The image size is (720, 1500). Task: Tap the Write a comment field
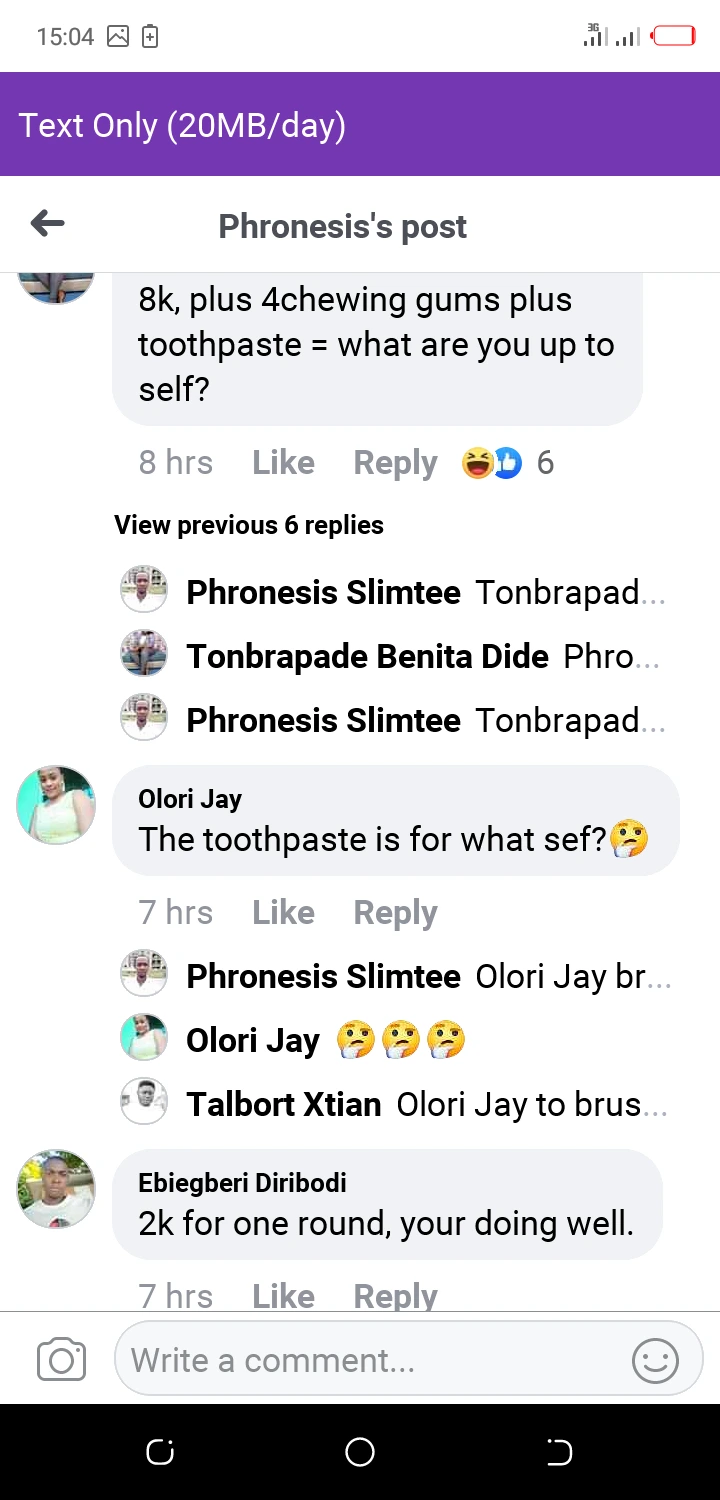coord(370,1360)
